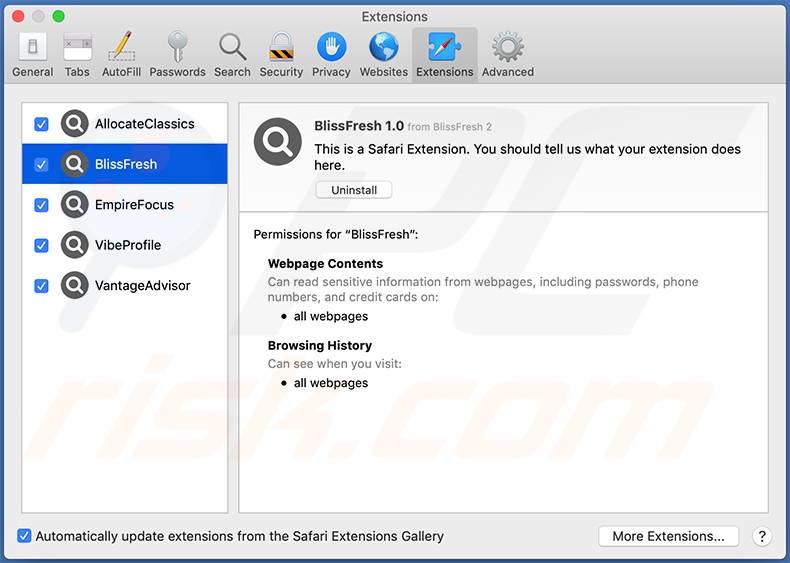790x563 pixels.
Task: Select BlissFresh in the extension list
Action: pos(125,164)
